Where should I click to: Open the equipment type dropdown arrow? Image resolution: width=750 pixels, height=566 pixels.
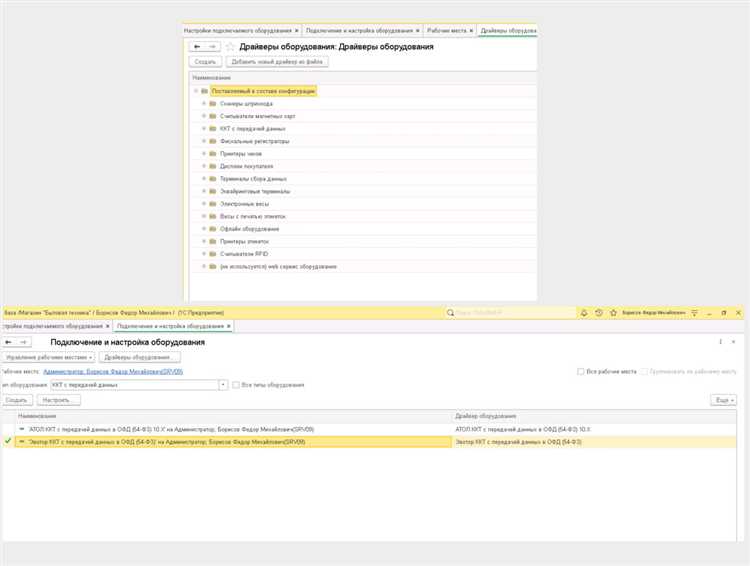[x=223, y=385]
